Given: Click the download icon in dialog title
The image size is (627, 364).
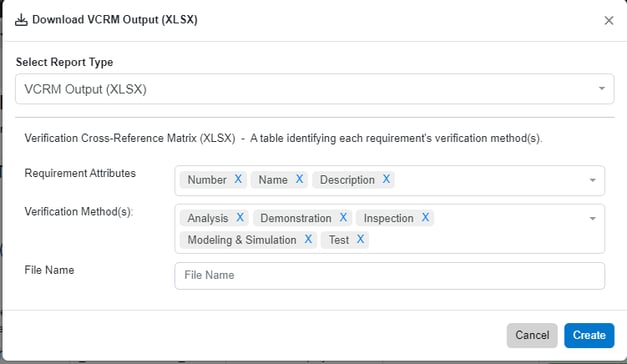Looking at the screenshot, I should 21,20.
